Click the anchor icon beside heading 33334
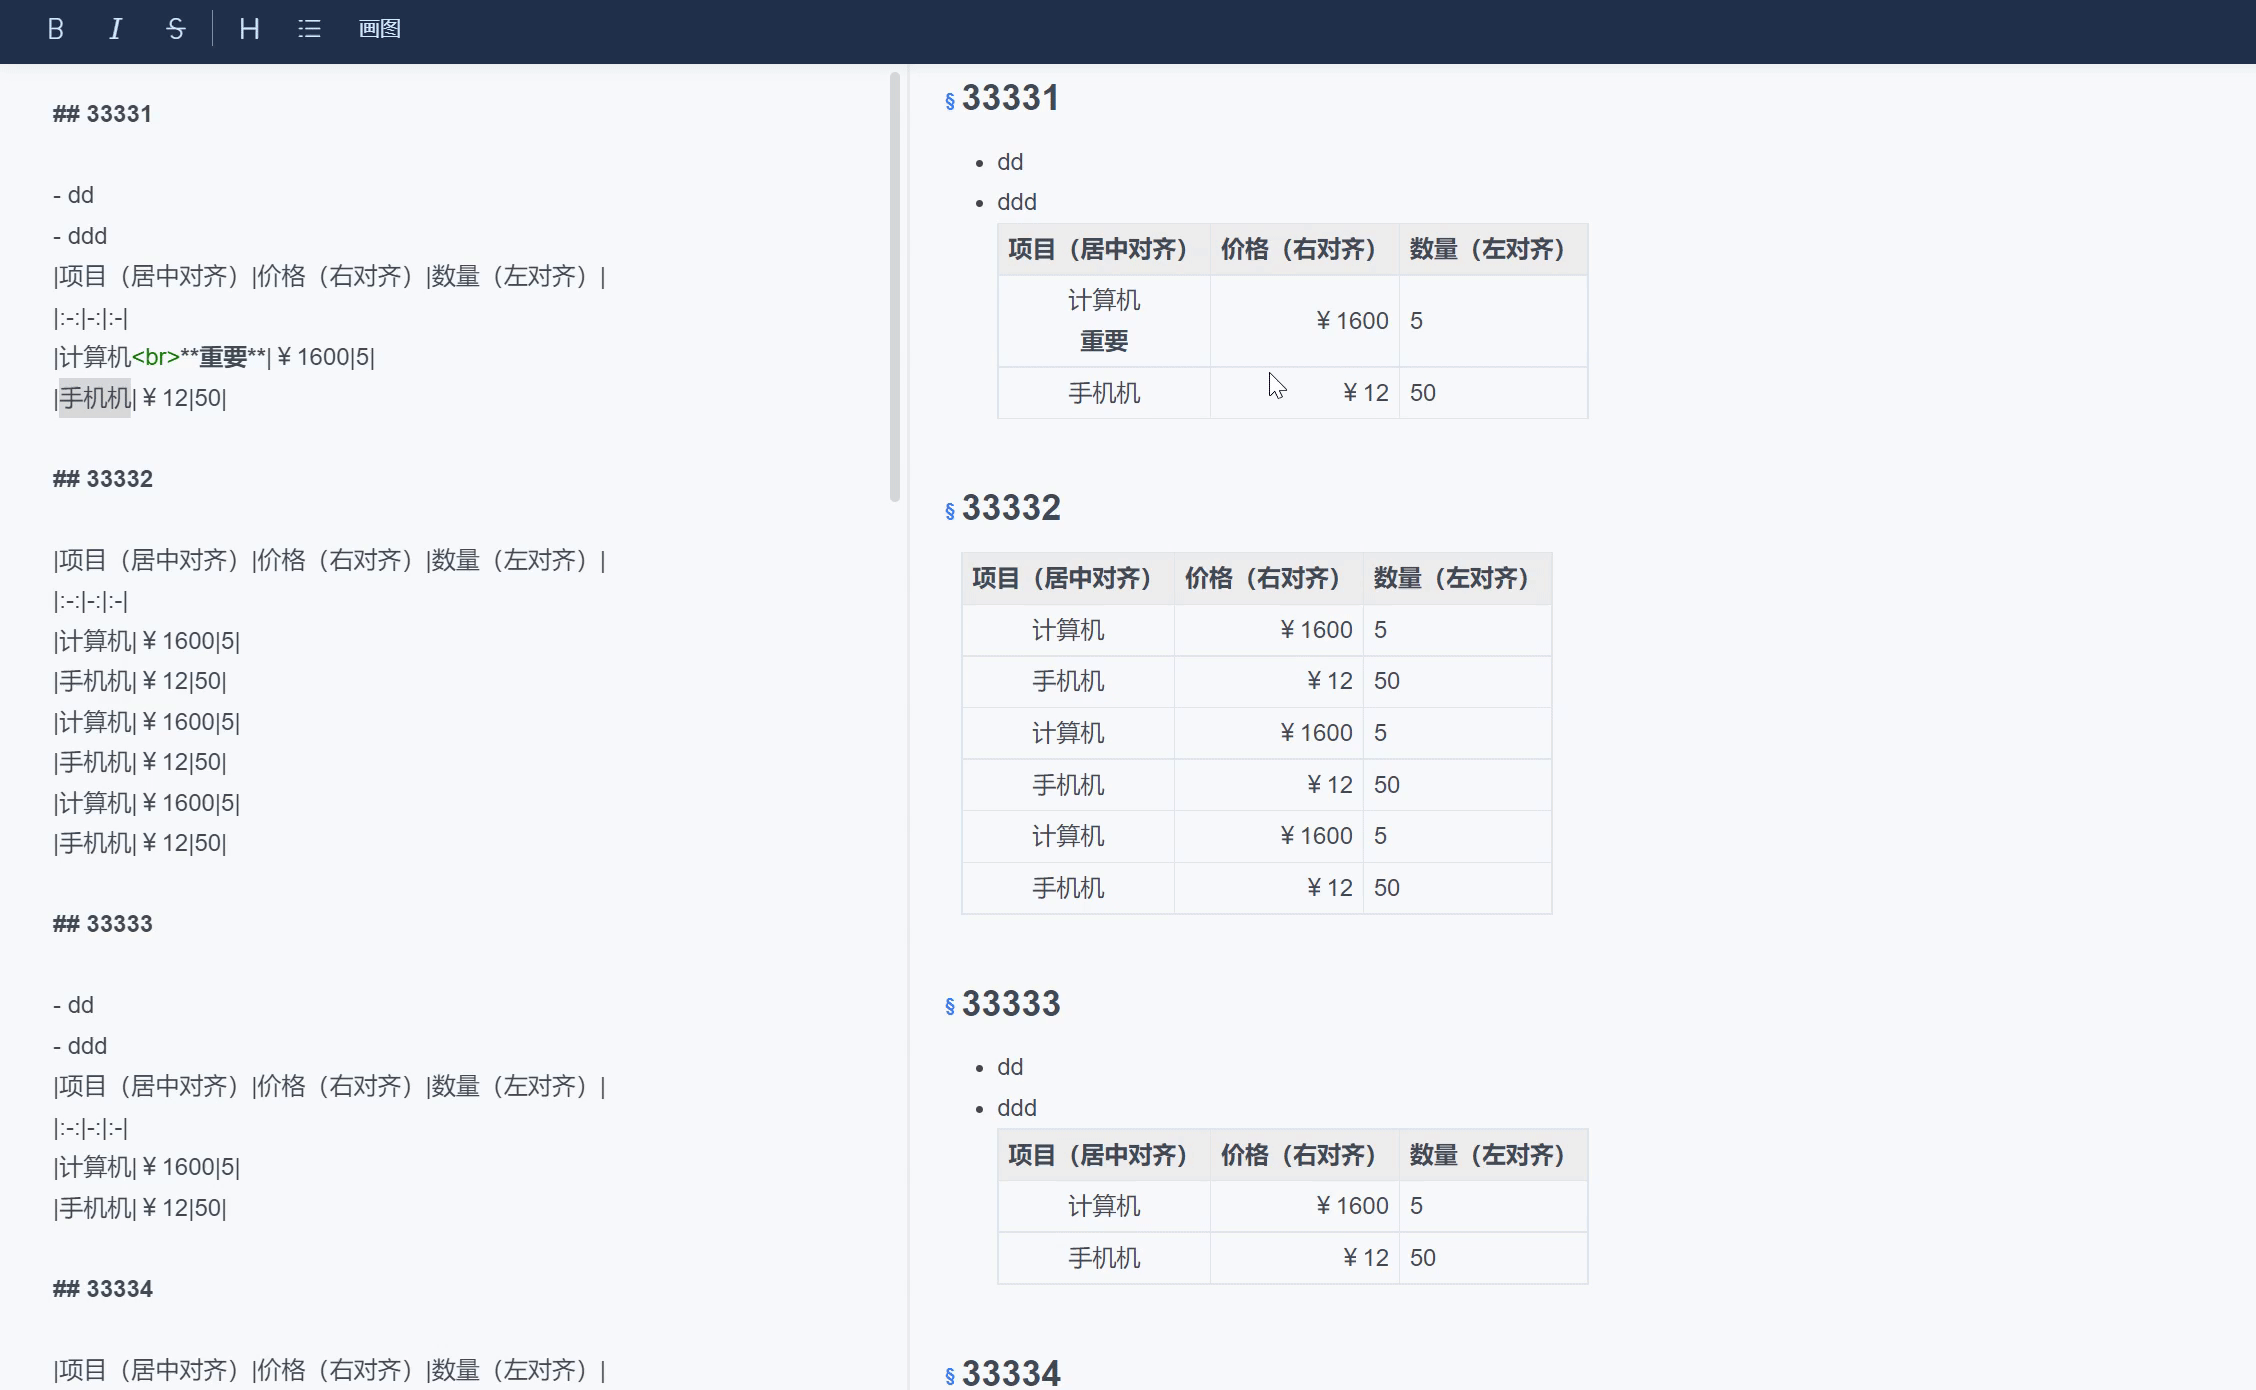Screen dimensions: 2256x1390 (x=948, y=1376)
